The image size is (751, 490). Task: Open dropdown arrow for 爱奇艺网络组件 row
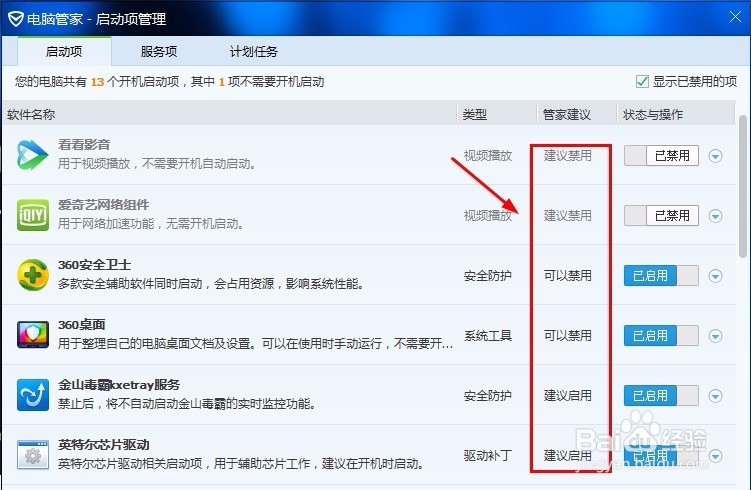(x=716, y=216)
